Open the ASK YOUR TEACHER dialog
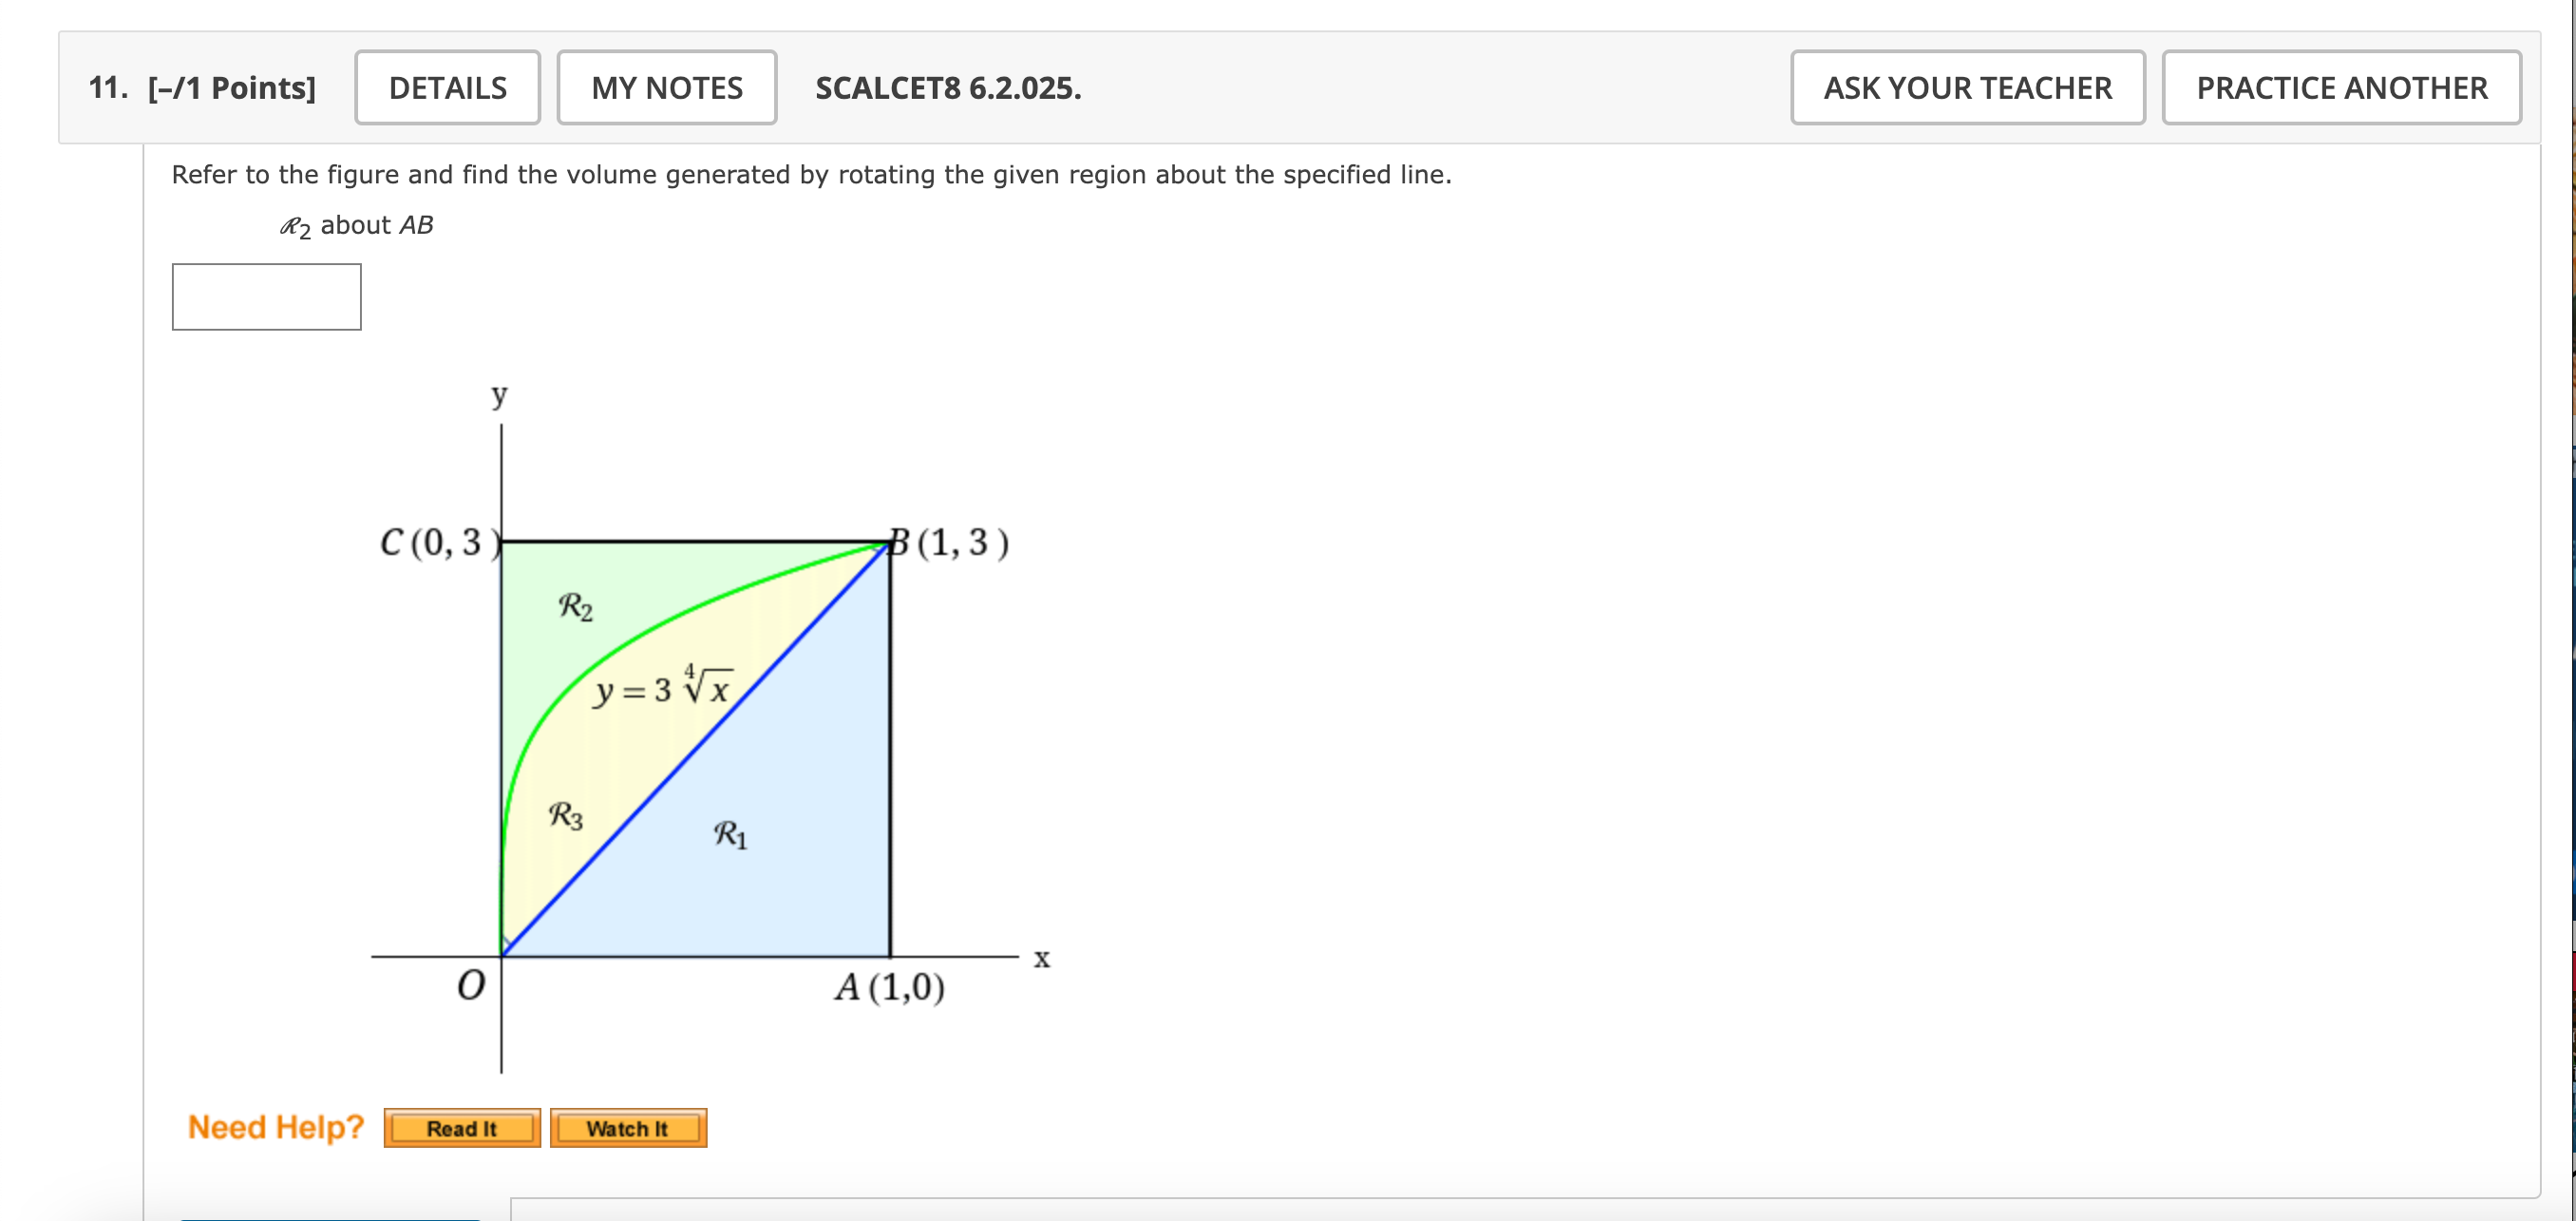The height and width of the screenshot is (1221, 2576). pos(1965,88)
